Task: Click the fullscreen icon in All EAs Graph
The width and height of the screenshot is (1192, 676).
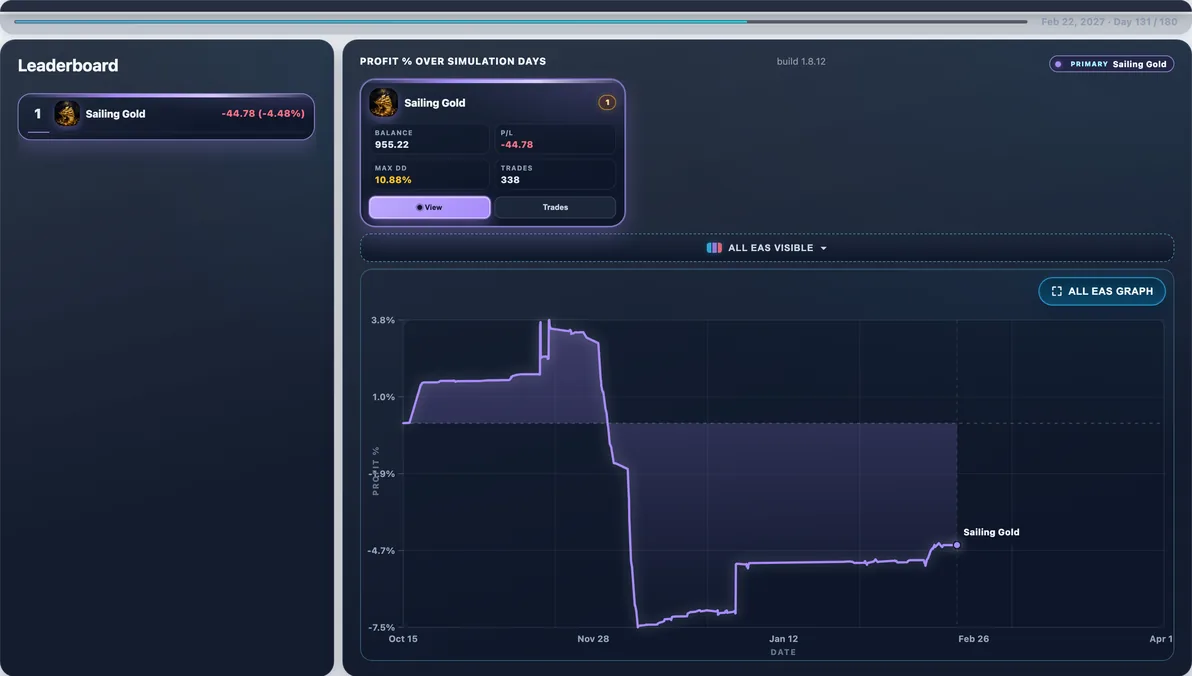Action: pos(1057,291)
